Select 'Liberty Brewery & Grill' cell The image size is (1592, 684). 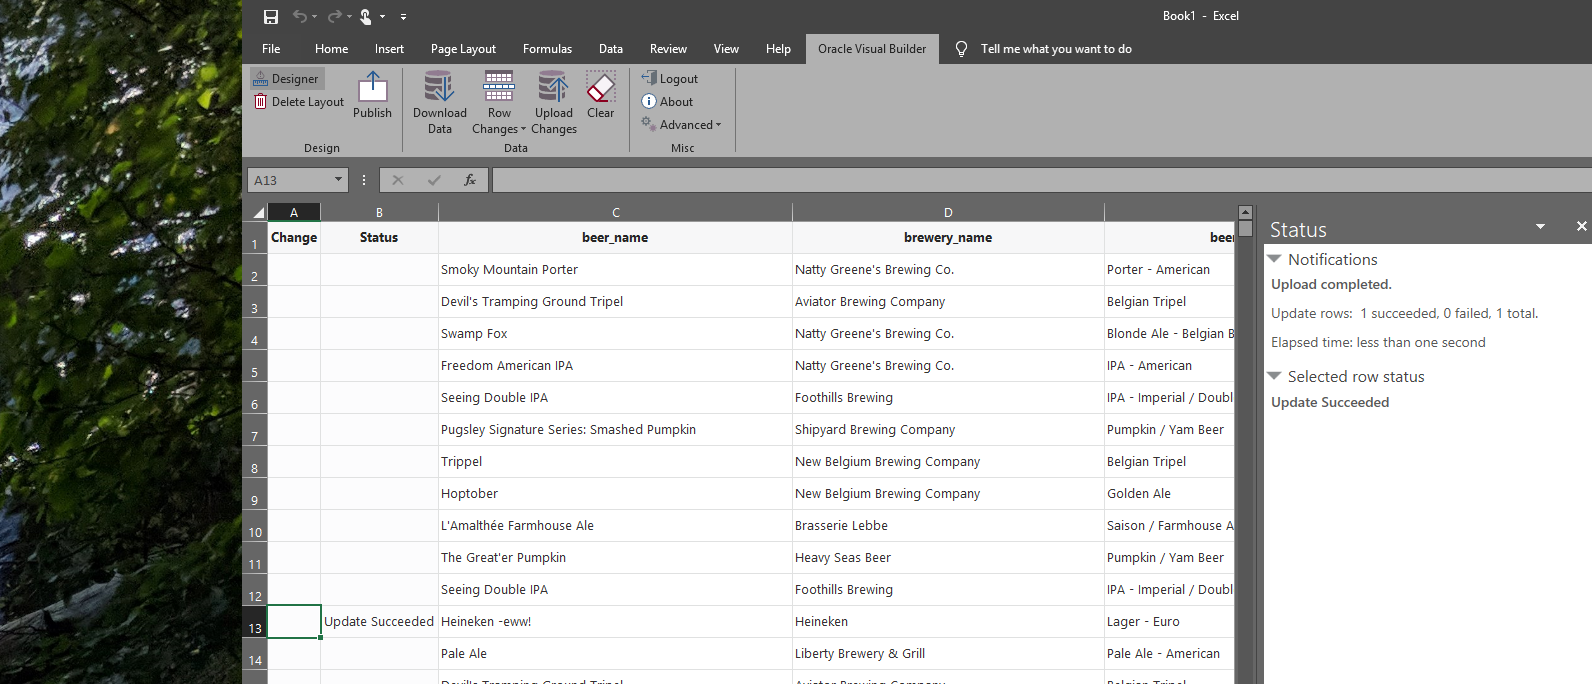coord(948,654)
